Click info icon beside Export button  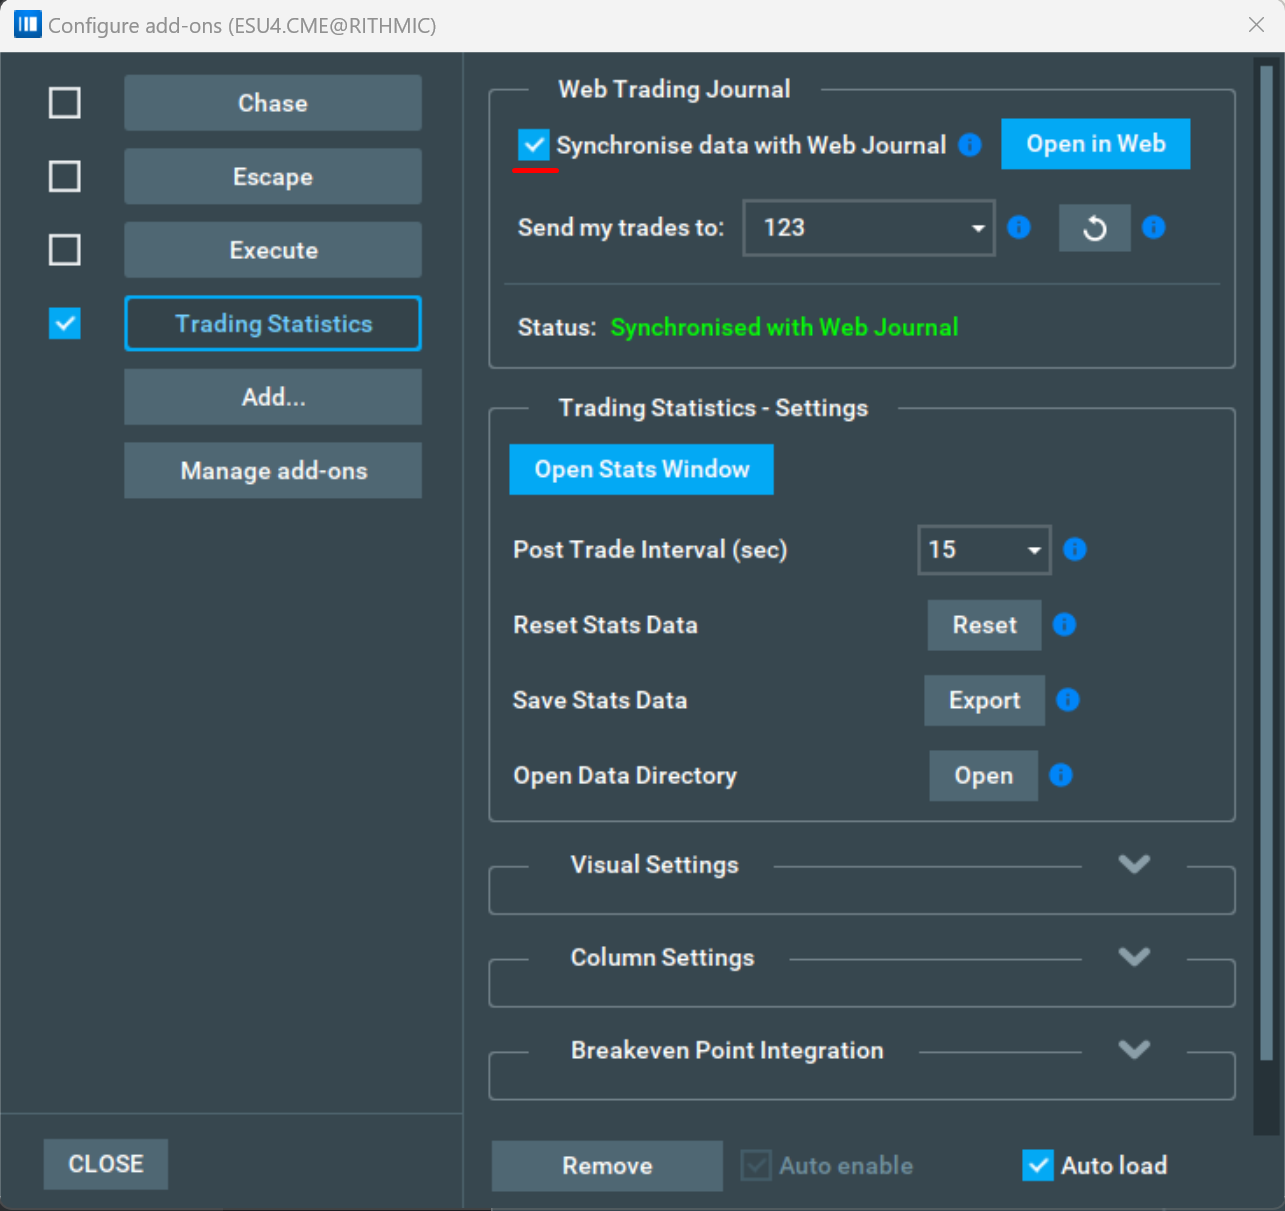[x=1067, y=700]
